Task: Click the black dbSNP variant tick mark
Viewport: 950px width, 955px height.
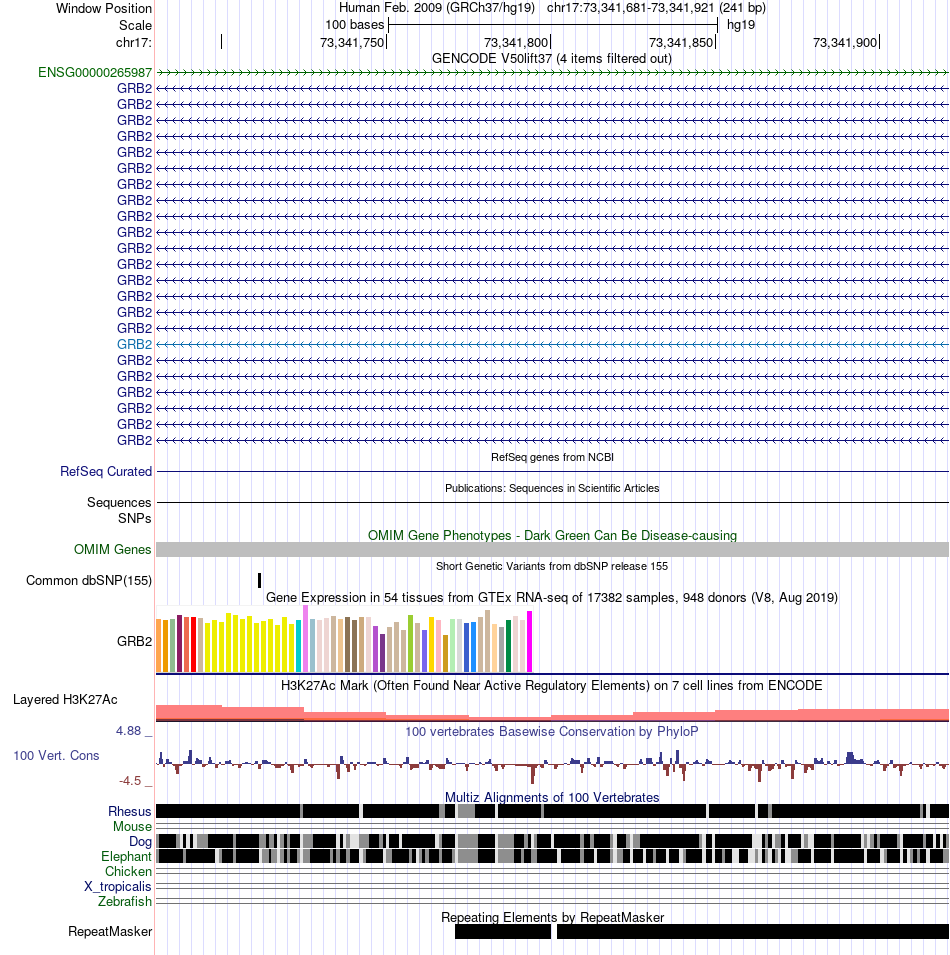Action: 259,580
